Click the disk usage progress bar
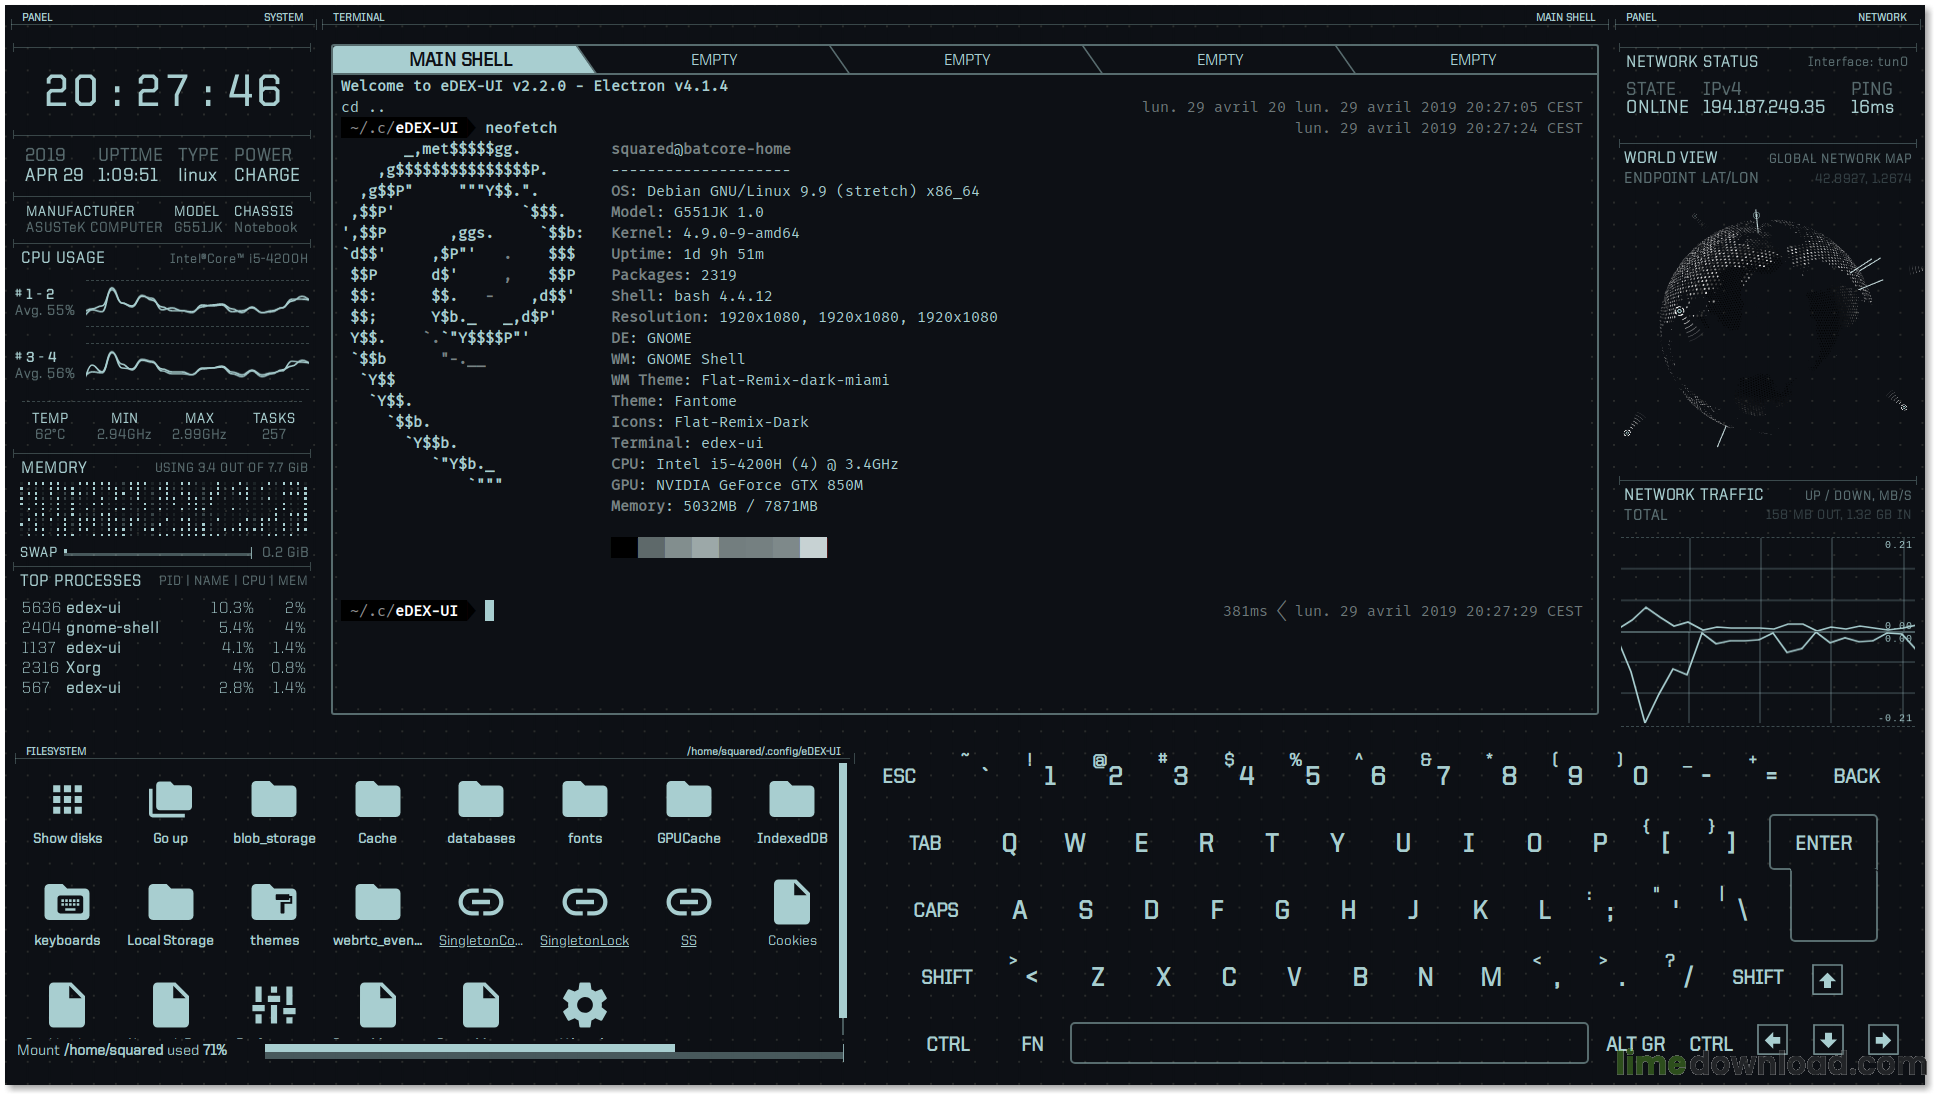 [553, 1049]
